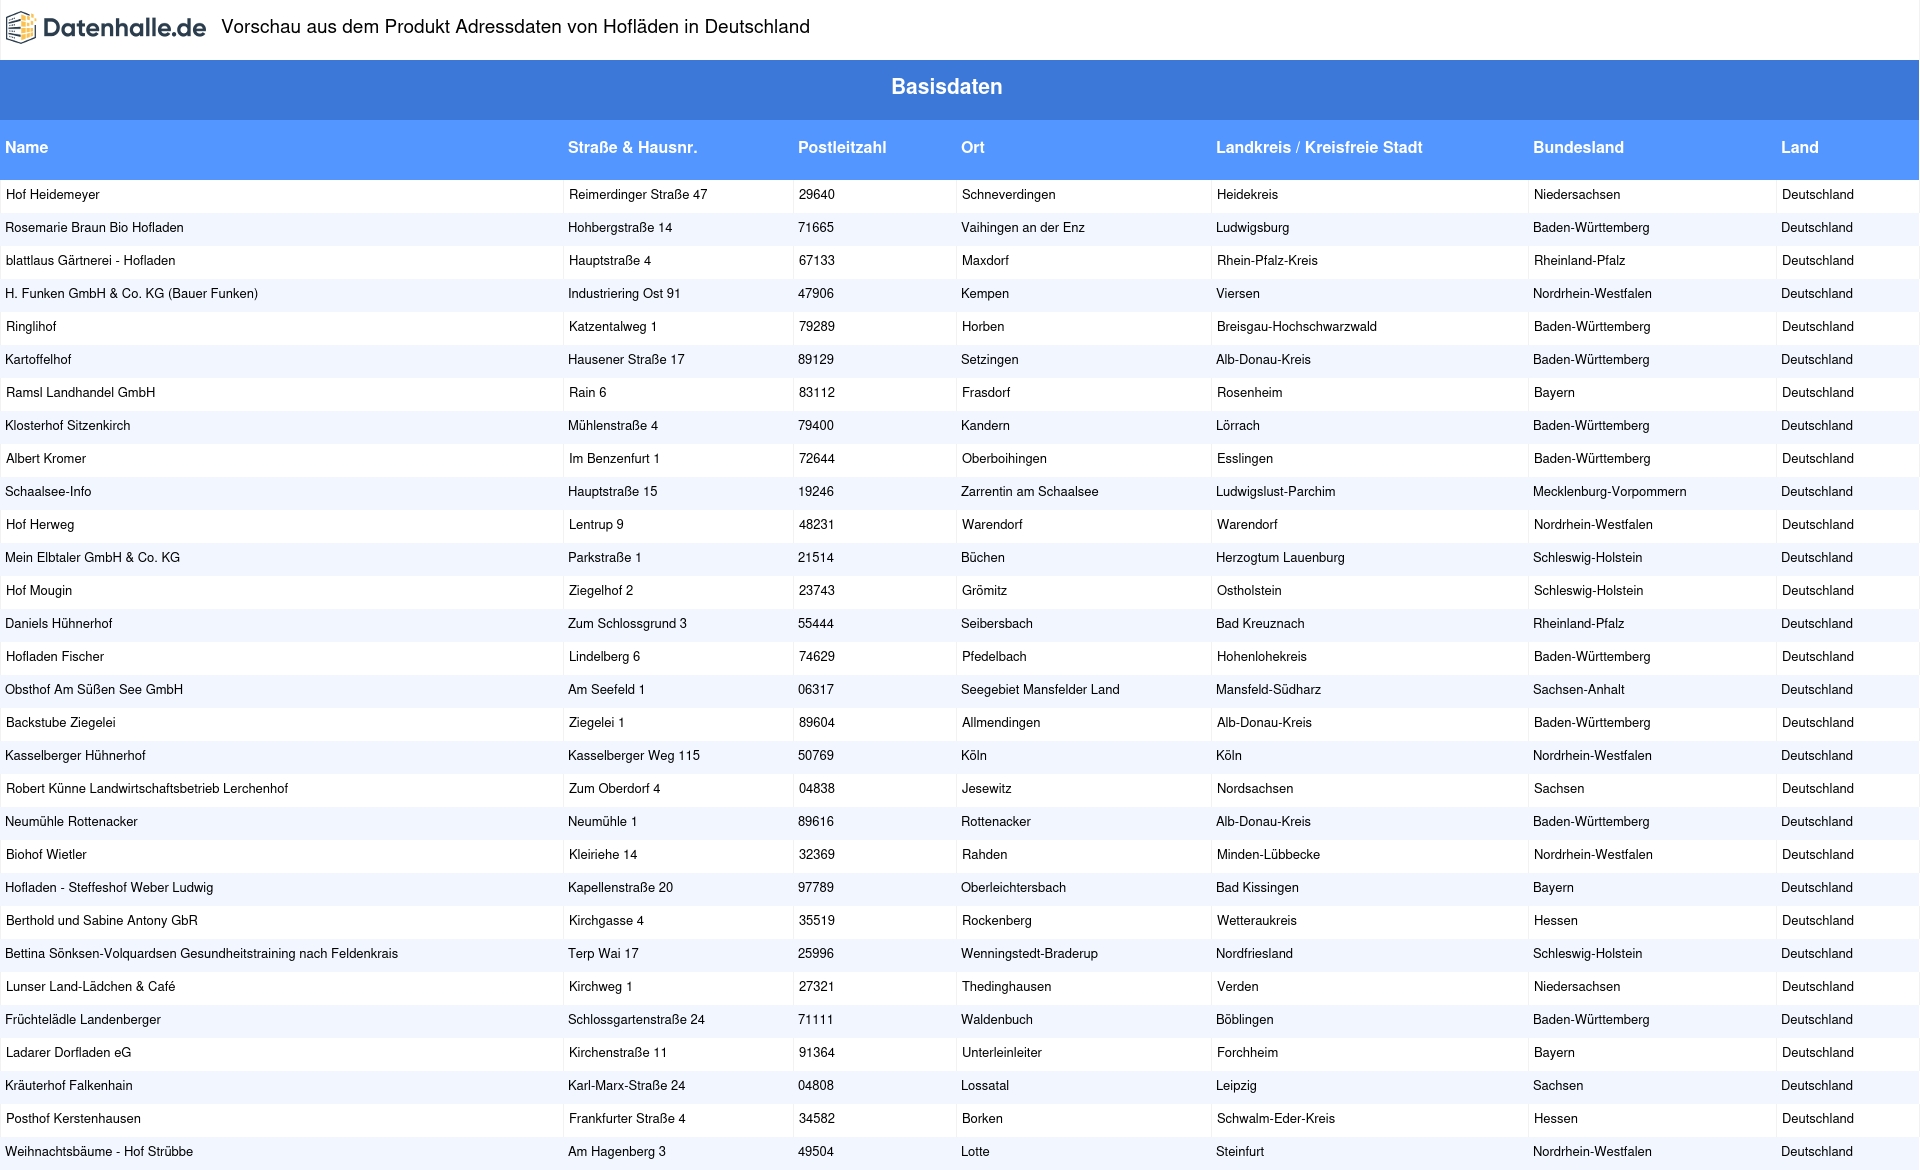Click the Datenhalle.de logo
The height and width of the screenshot is (1170, 1920).
pyautogui.click(x=106, y=28)
